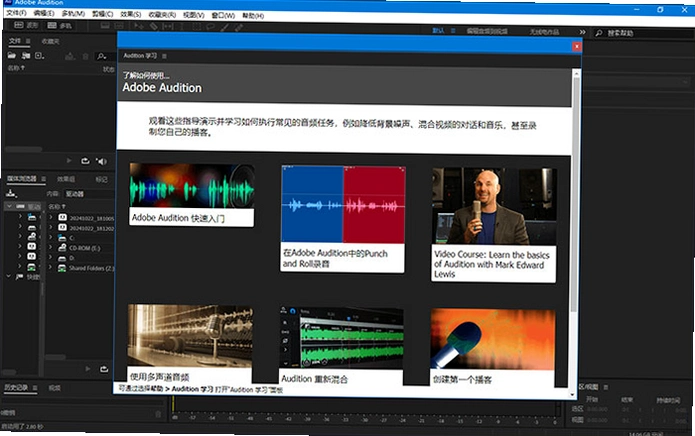The width and height of the screenshot is (695, 436).
Task: Click Learn panel scroll-down arrow
Action: [573, 394]
